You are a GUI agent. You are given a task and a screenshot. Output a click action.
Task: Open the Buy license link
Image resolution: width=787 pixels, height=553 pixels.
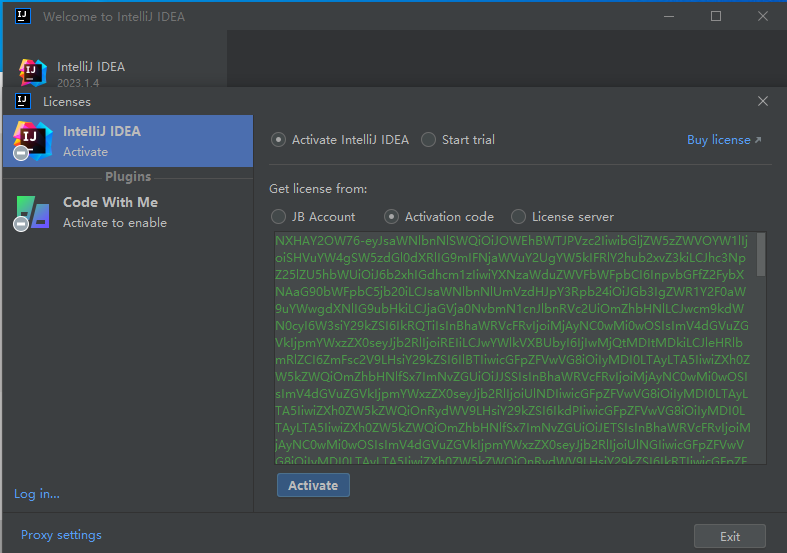(723, 140)
